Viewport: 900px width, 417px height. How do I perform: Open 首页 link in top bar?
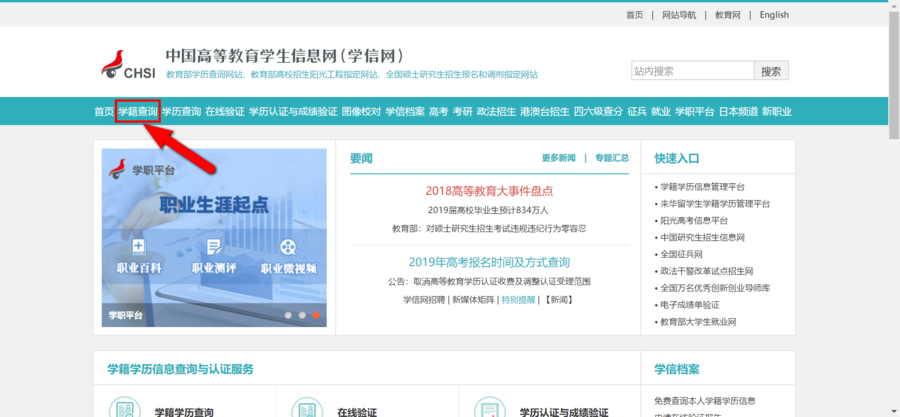(635, 15)
